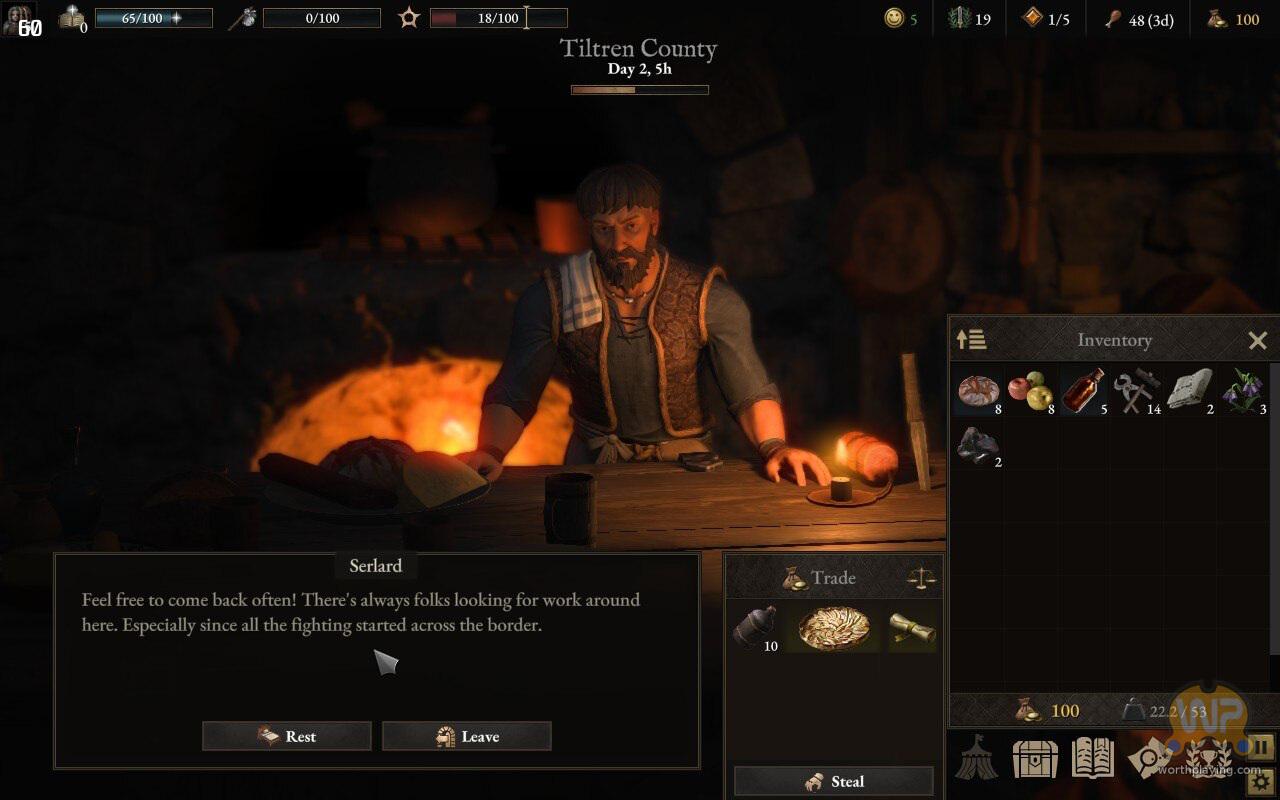Click the Steal button
The height and width of the screenshot is (800, 1280).
[834, 781]
